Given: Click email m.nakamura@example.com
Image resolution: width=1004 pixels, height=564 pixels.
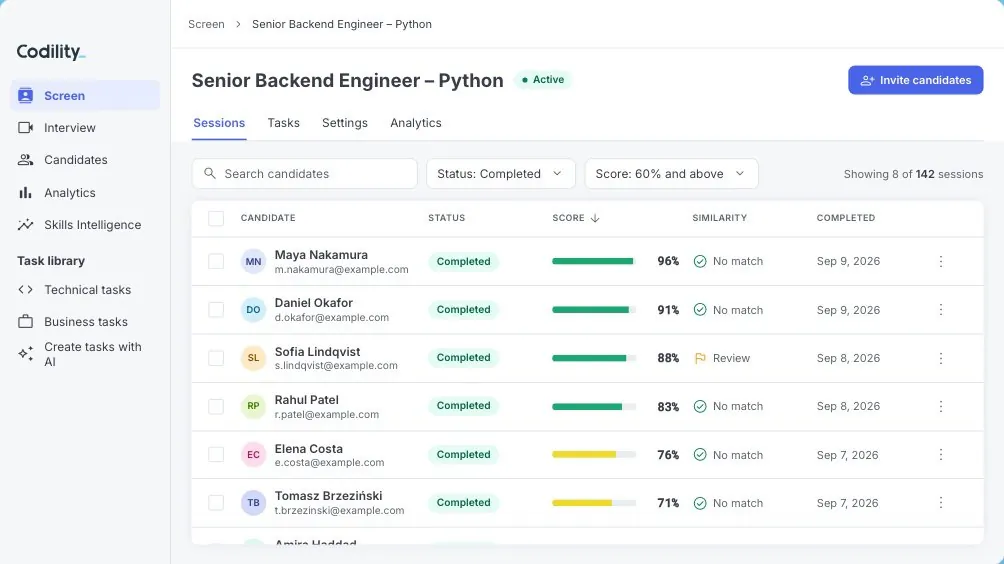Looking at the screenshot, I should pyautogui.click(x=341, y=270).
